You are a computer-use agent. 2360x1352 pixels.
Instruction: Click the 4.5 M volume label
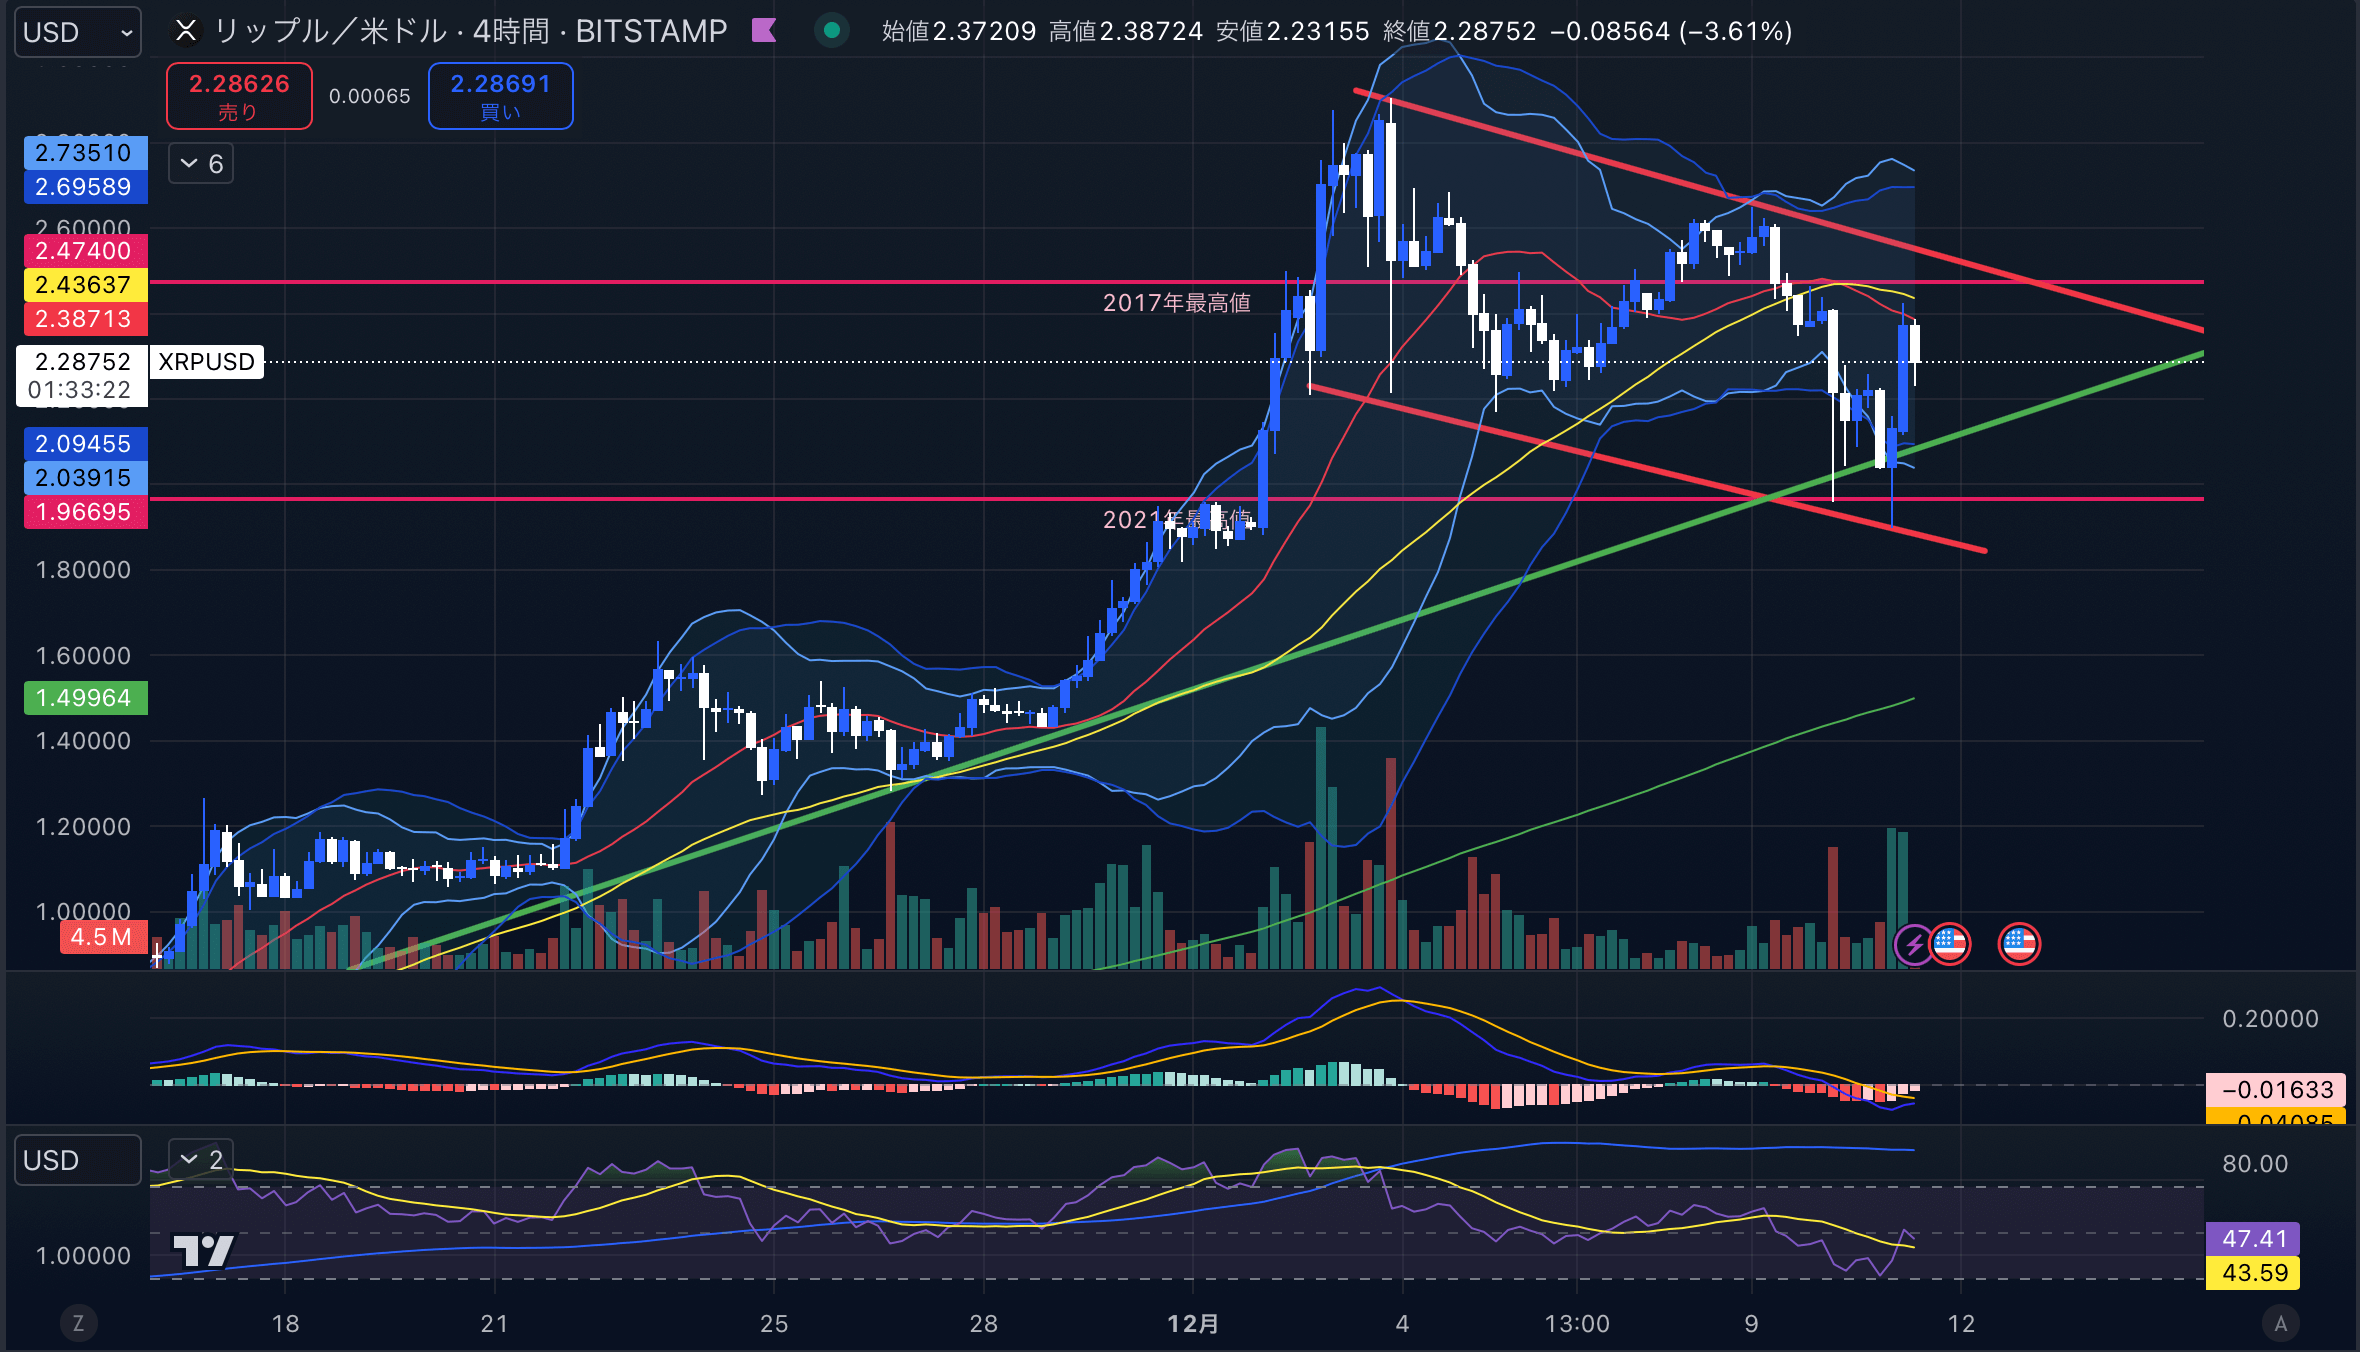[103, 937]
